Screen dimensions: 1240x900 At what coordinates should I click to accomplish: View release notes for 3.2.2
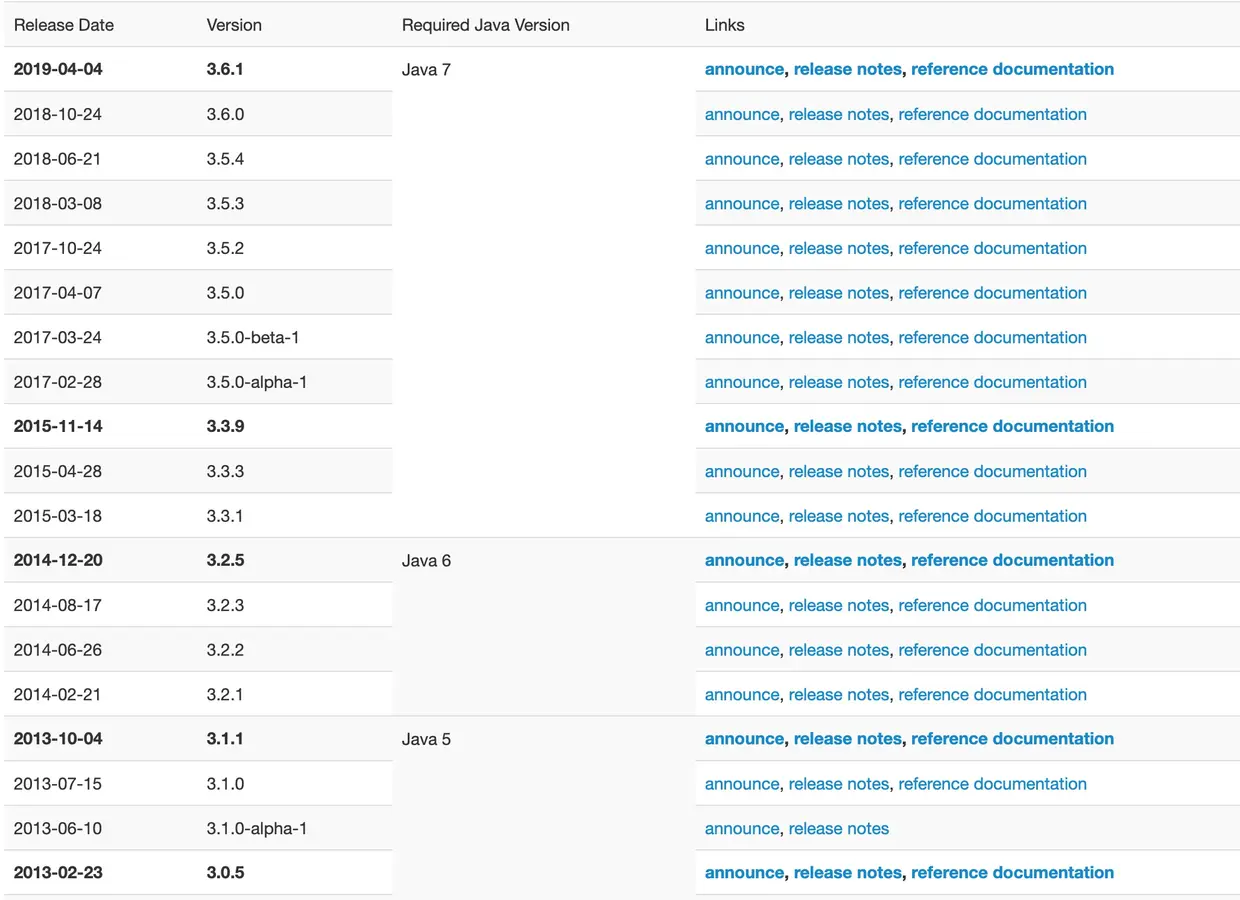839,650
